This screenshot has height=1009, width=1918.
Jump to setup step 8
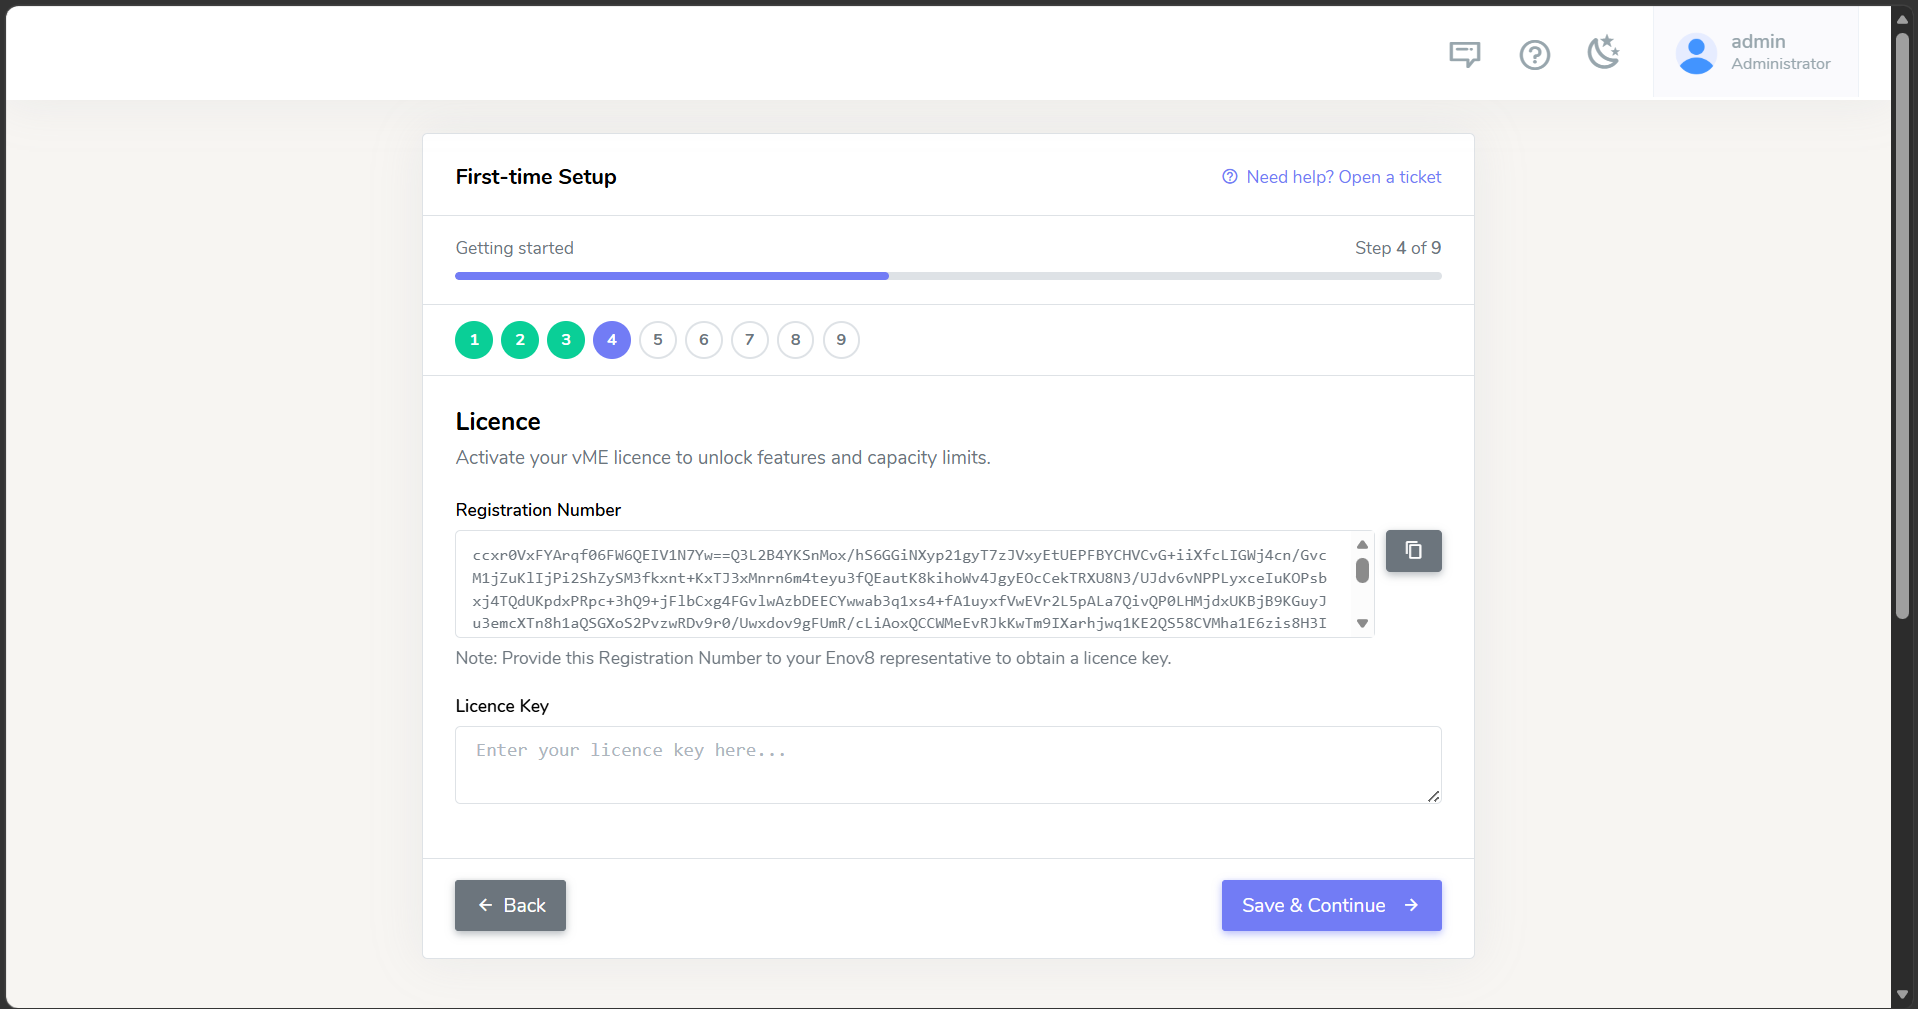(x=796, y=340)
